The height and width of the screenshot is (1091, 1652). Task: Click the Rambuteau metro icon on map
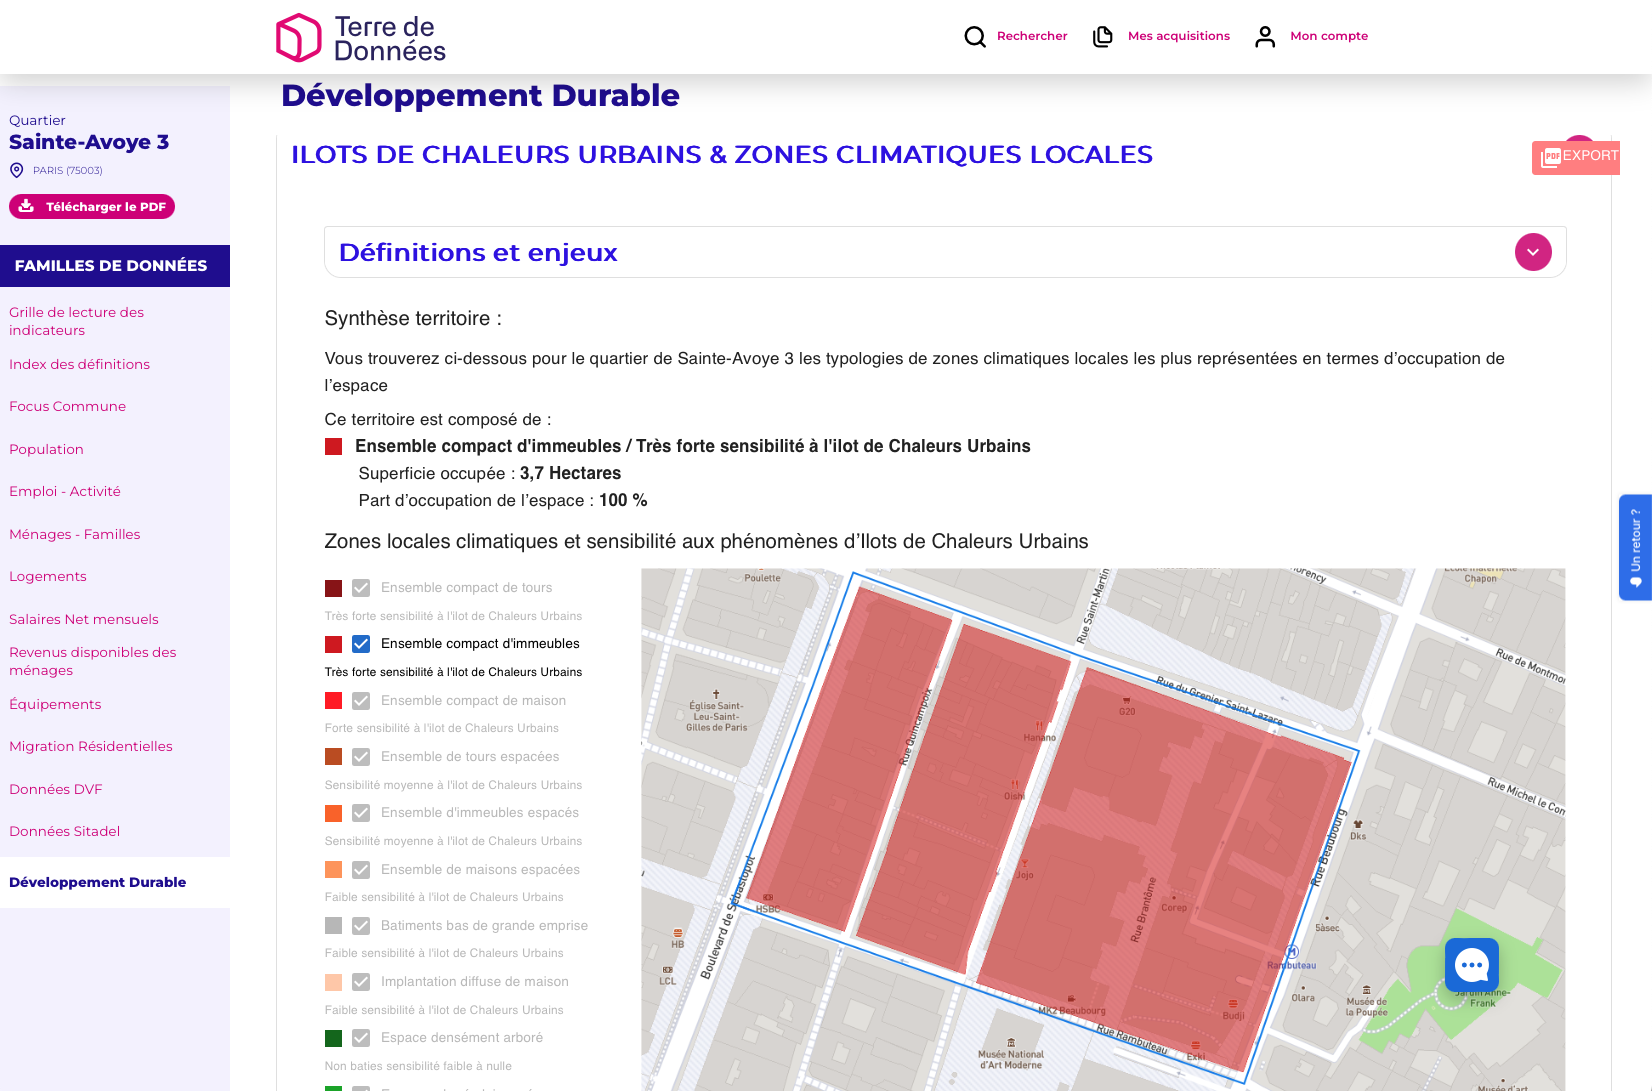[1292, 952]
